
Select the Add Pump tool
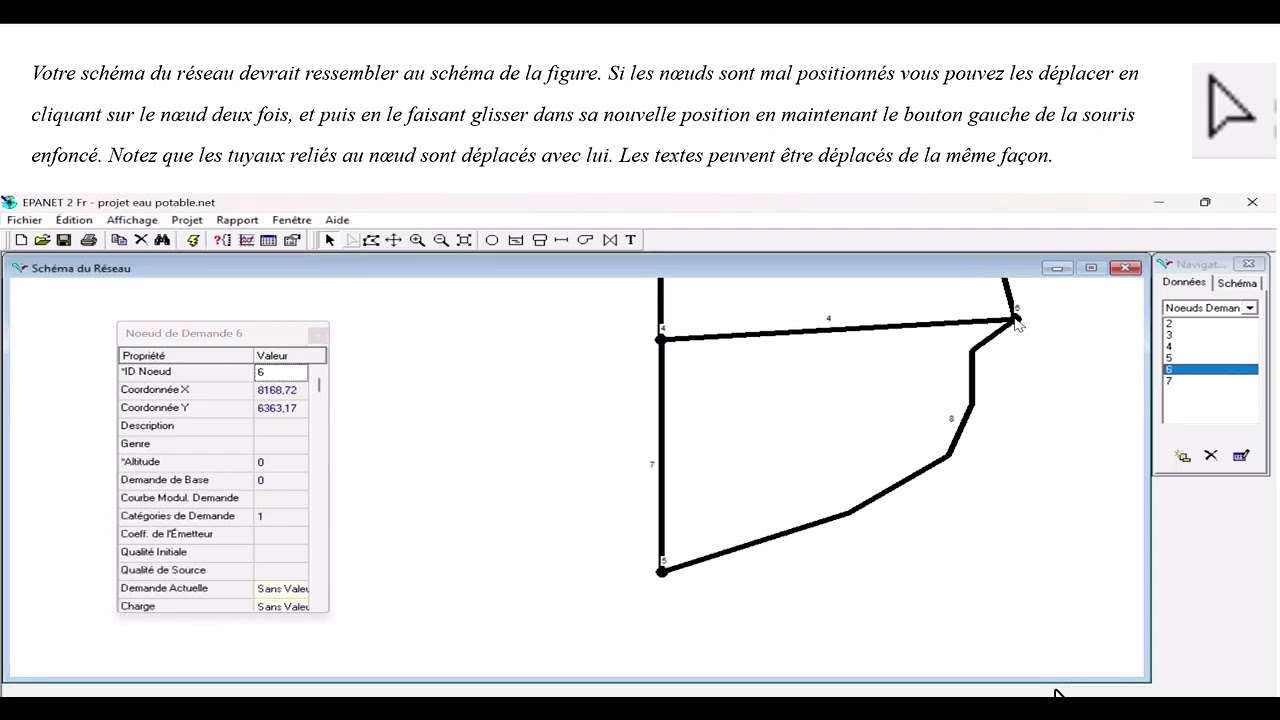pyautogui.click(x=586, y=240)
